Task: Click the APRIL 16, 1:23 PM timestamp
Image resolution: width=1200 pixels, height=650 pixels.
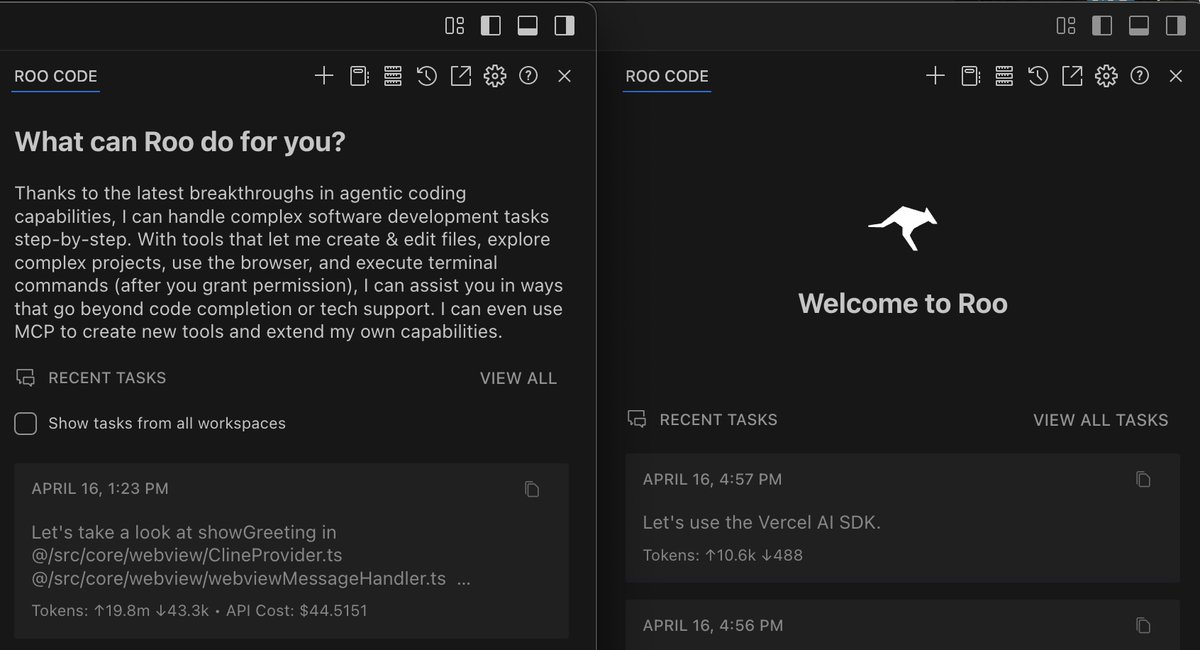Action: 100,489
